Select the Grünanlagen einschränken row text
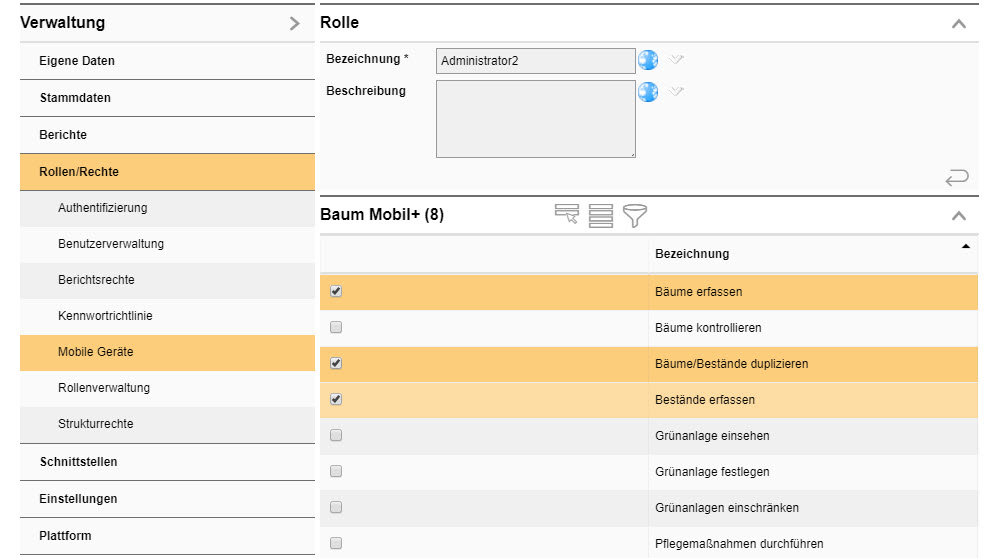 726,508
